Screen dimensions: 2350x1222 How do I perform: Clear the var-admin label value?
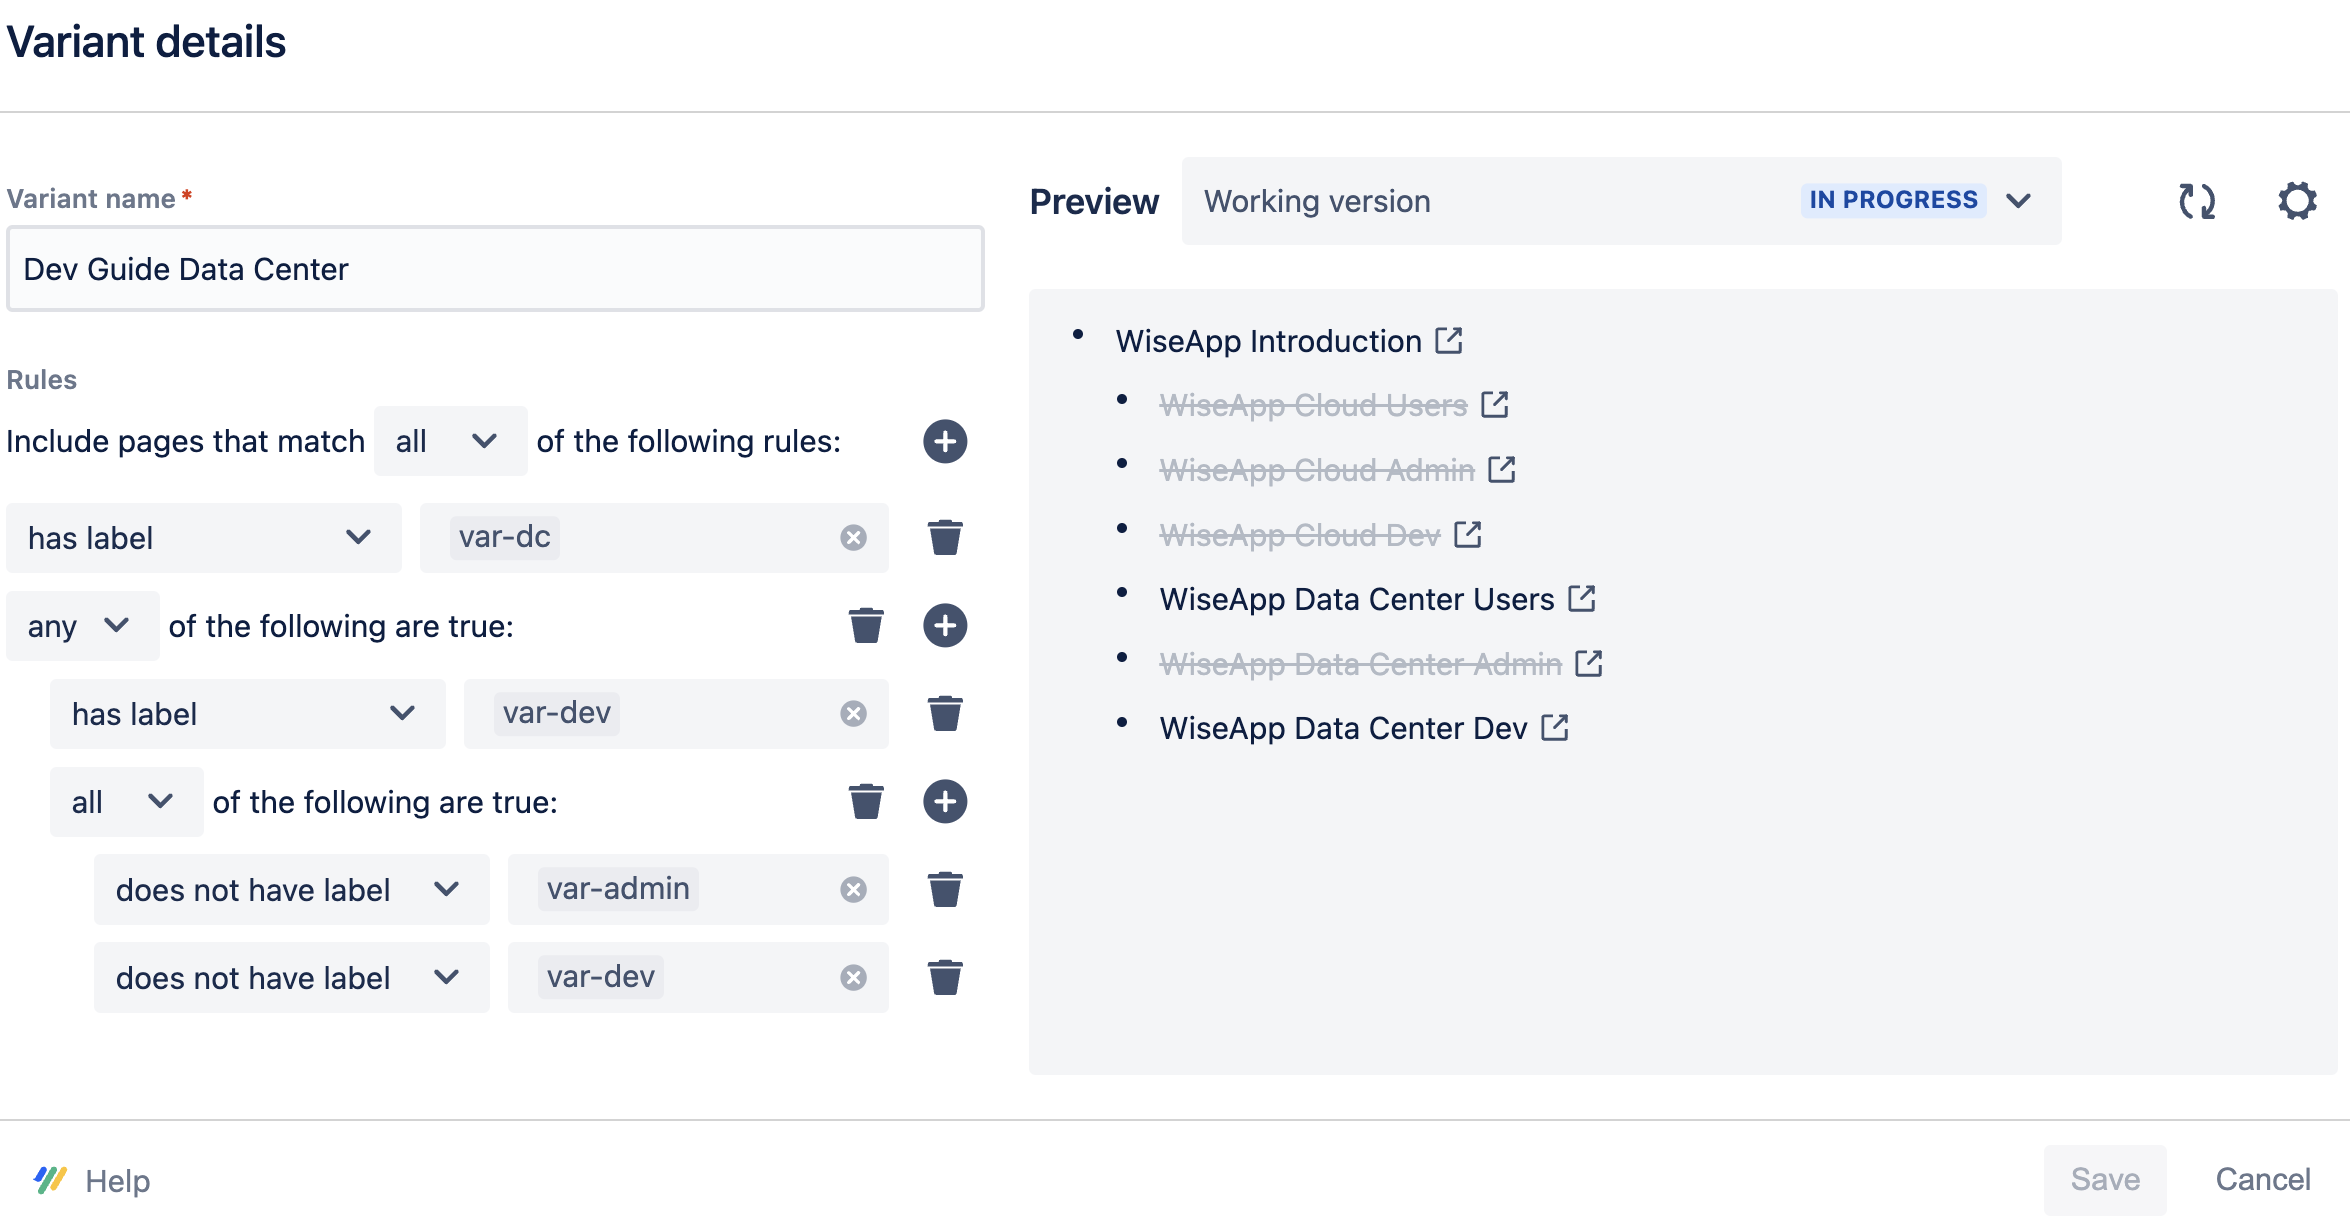[x=853, y=890]
